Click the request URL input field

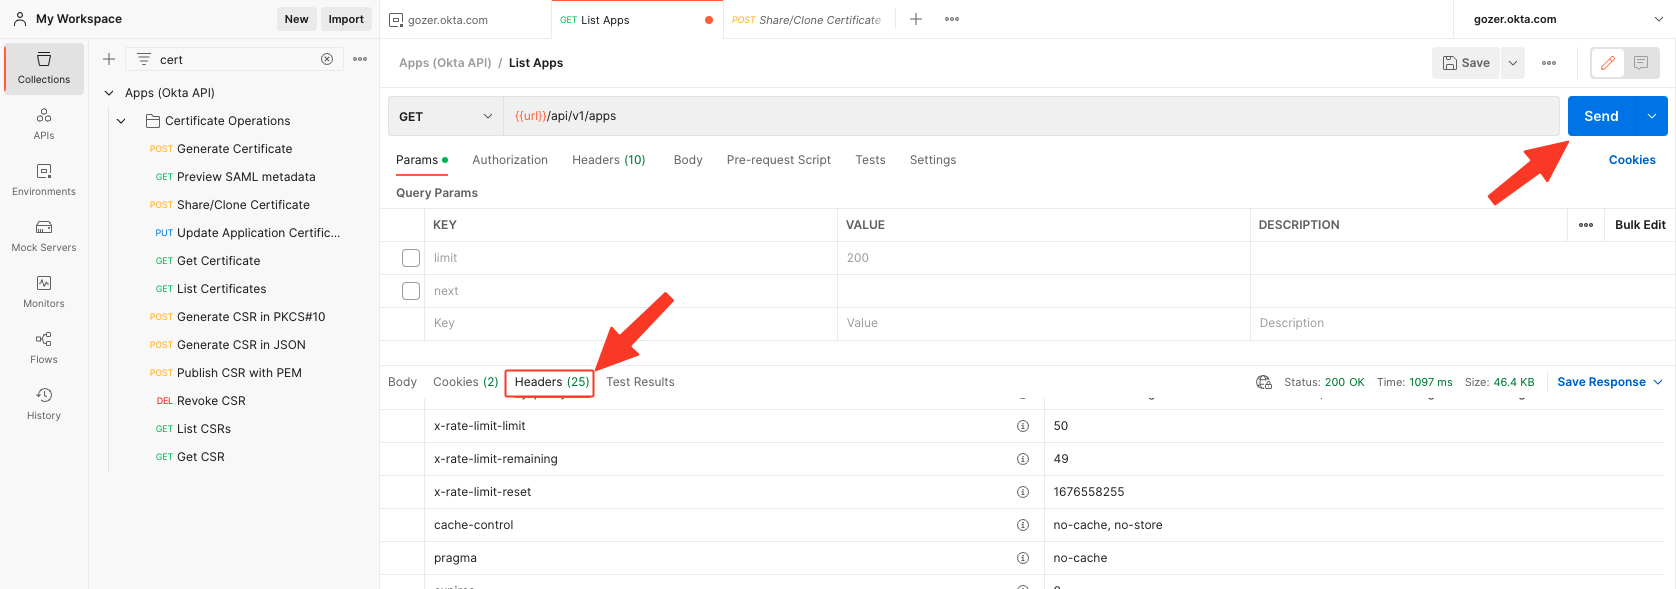pos(1030,117)
